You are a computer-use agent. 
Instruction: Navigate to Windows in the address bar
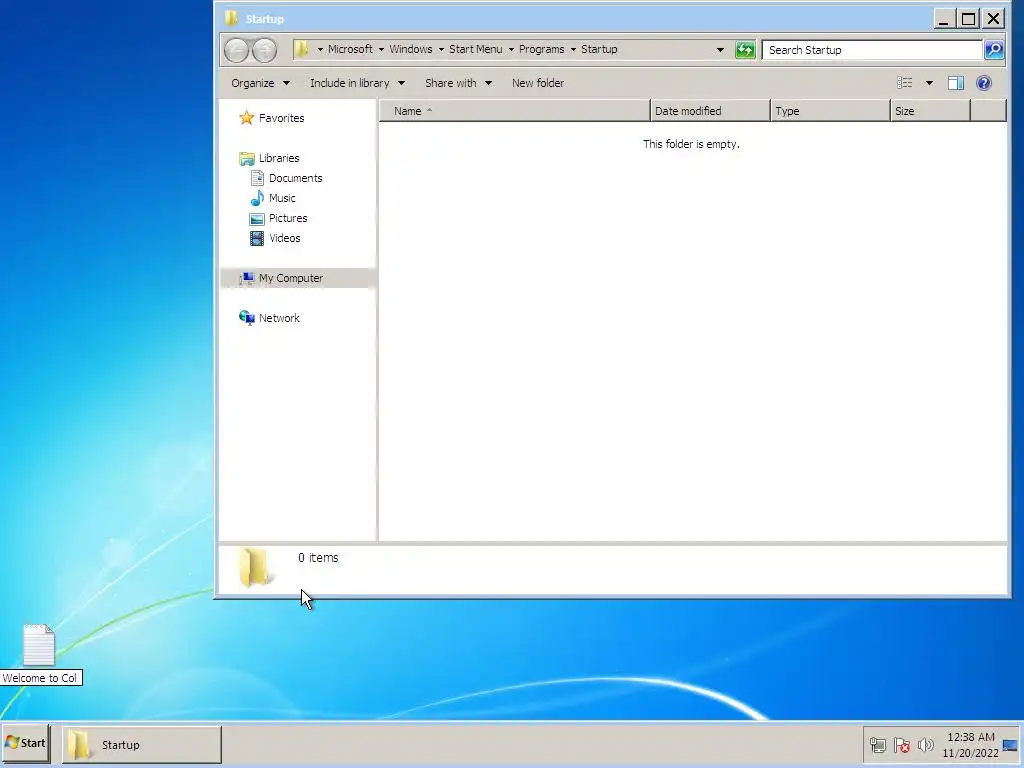[x=411, y=49]
